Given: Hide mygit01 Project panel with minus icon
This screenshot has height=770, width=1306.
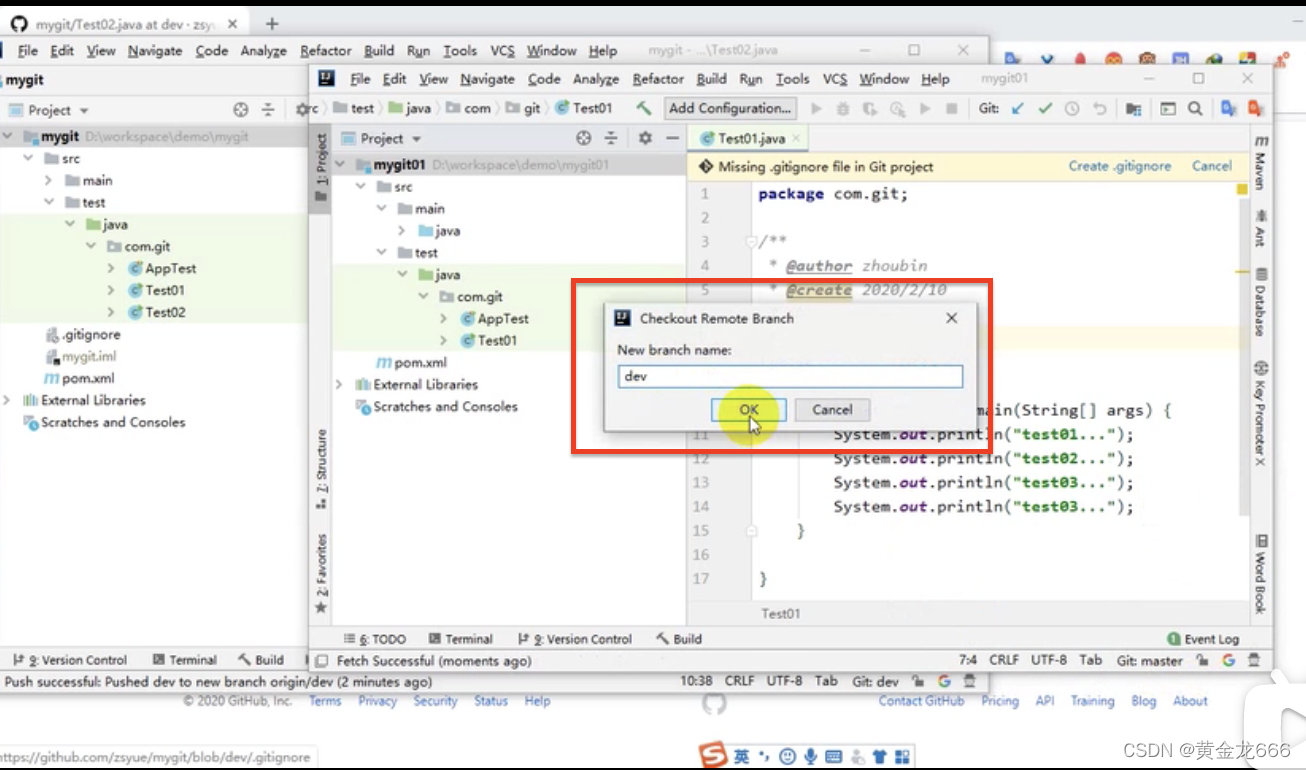Looking at the screenshot, I should tap(672, 138).
